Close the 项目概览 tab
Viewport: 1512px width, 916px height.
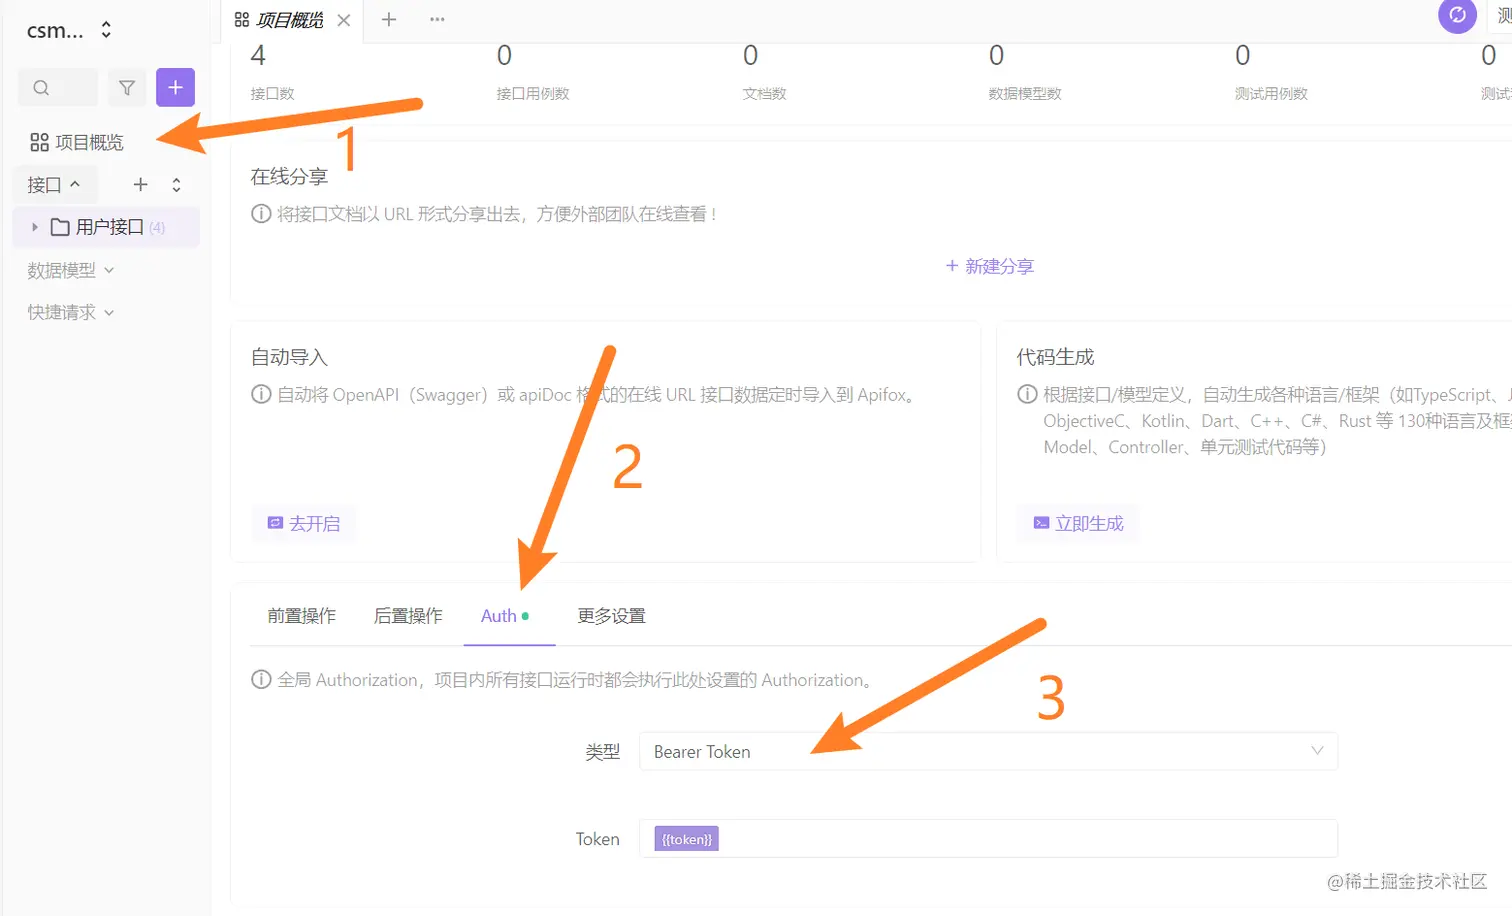[344, 20]
